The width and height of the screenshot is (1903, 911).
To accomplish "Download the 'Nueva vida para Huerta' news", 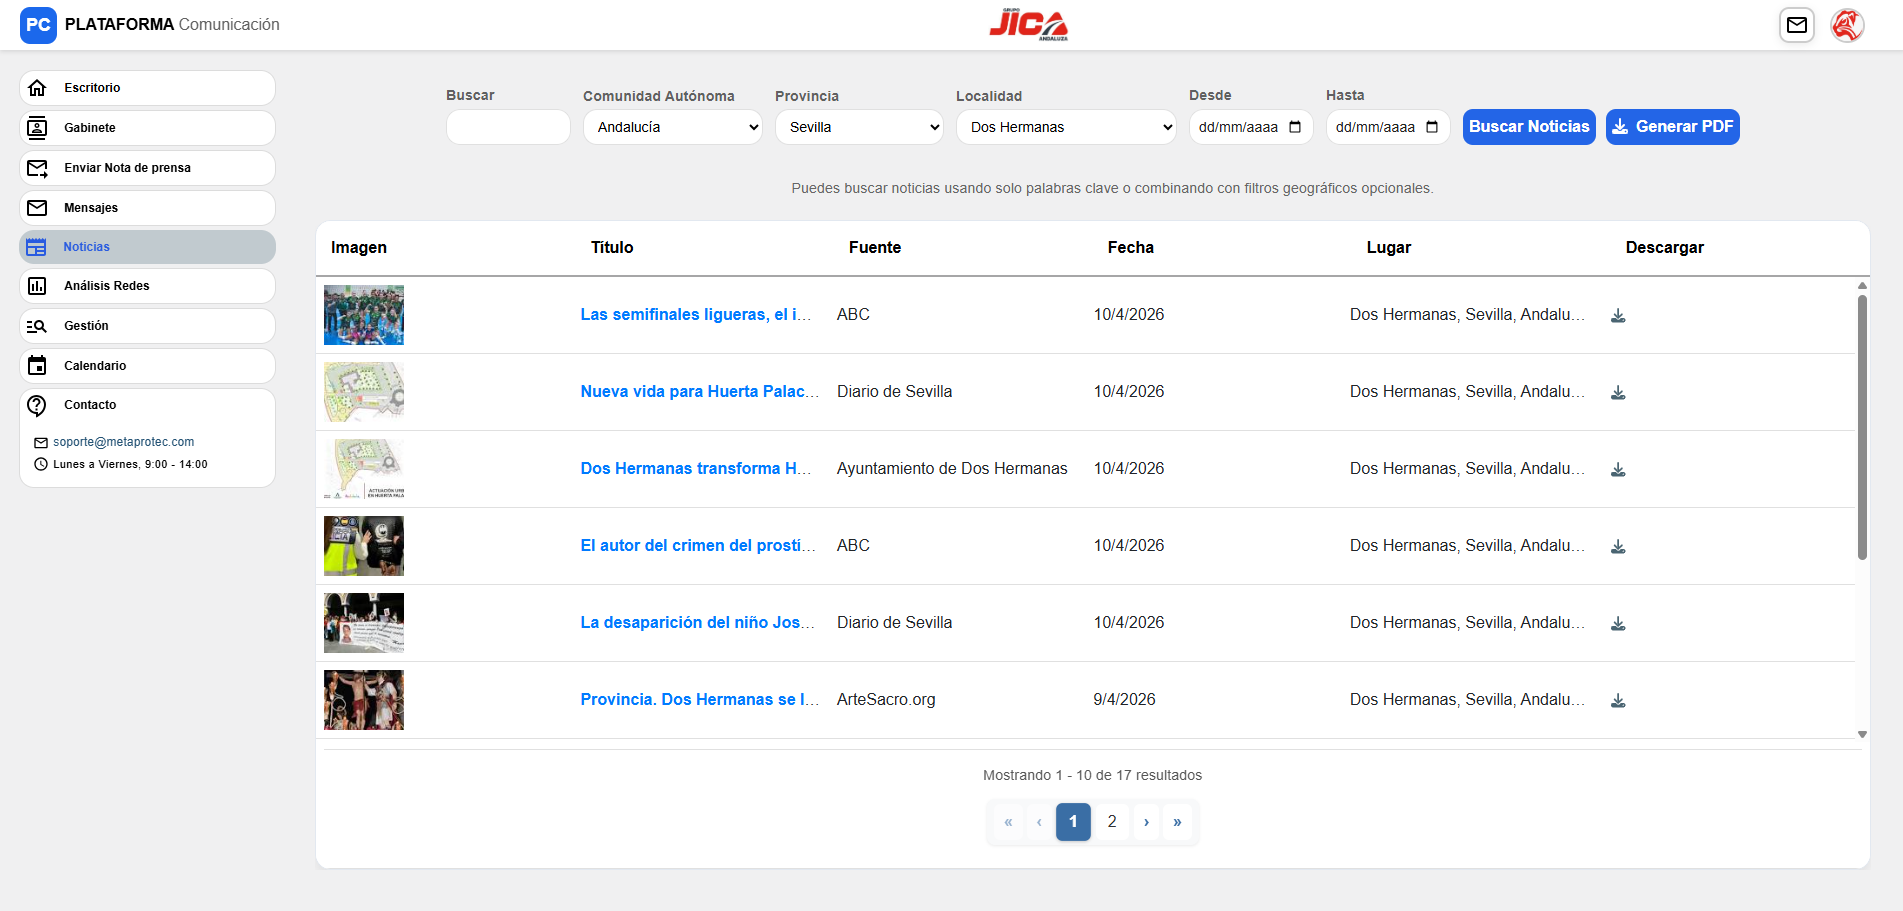I will (x=1617, y=393).
